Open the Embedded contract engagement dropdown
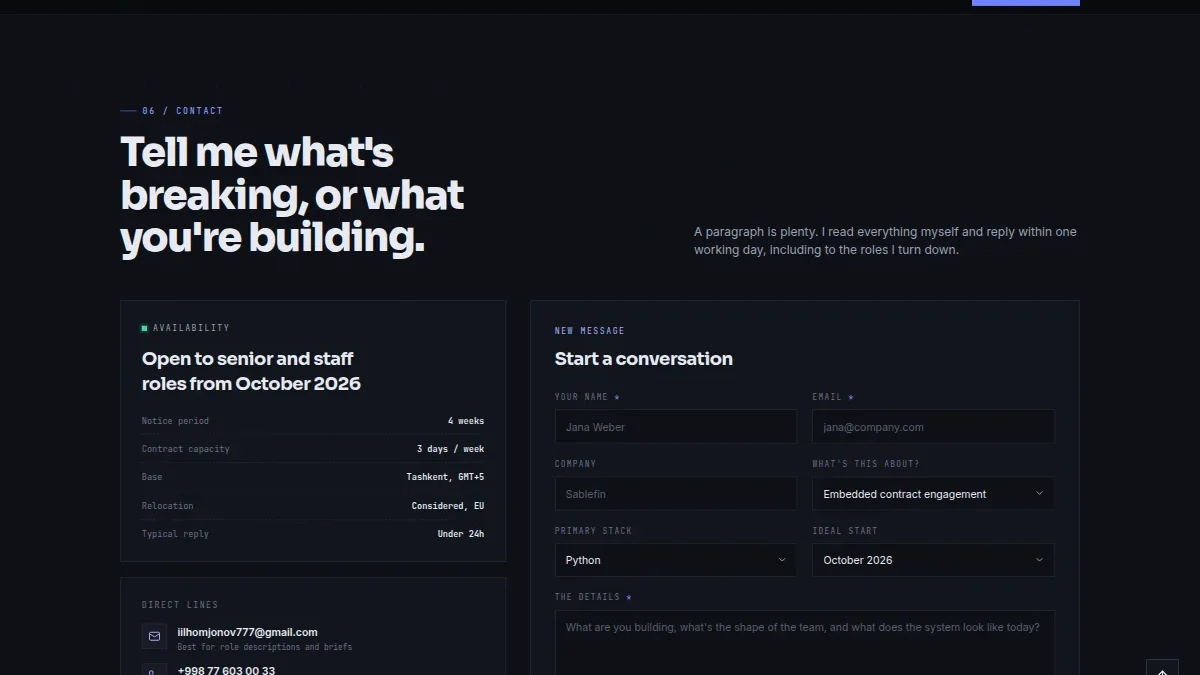Image resolution: width=1200 pixels, height=675 pixels. [933, 493]
